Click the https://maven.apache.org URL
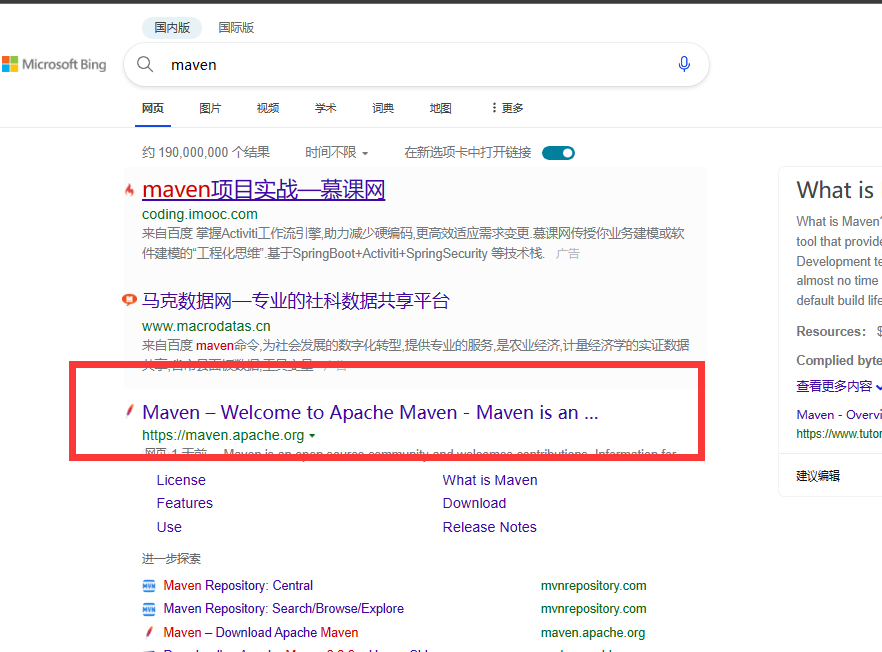Screen dimensions: 882x652 coord(223,435)
